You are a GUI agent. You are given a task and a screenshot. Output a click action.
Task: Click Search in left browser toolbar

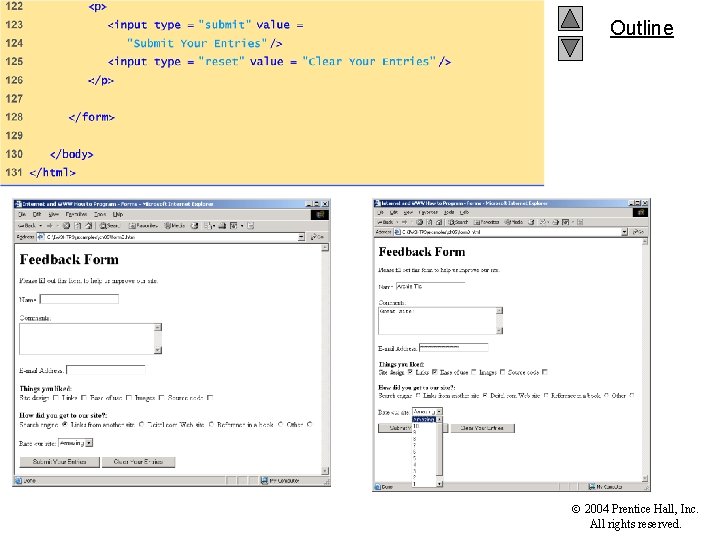[109, 225]
